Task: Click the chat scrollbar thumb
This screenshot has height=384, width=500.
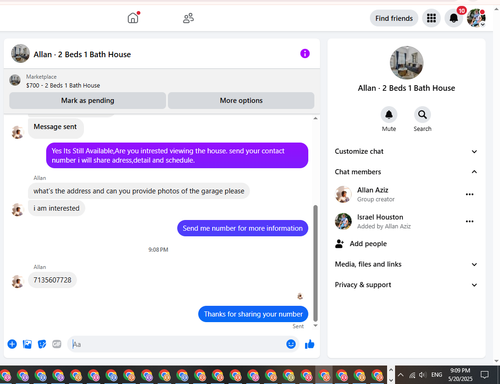Action: click(315, 263)
